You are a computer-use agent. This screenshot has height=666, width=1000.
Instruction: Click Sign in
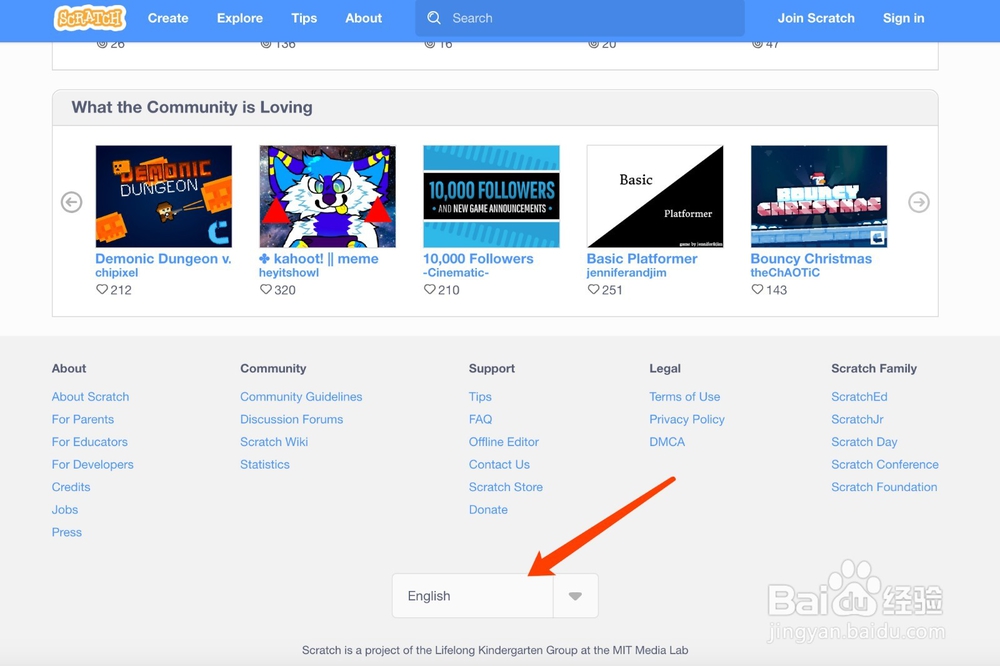point(903,18)
